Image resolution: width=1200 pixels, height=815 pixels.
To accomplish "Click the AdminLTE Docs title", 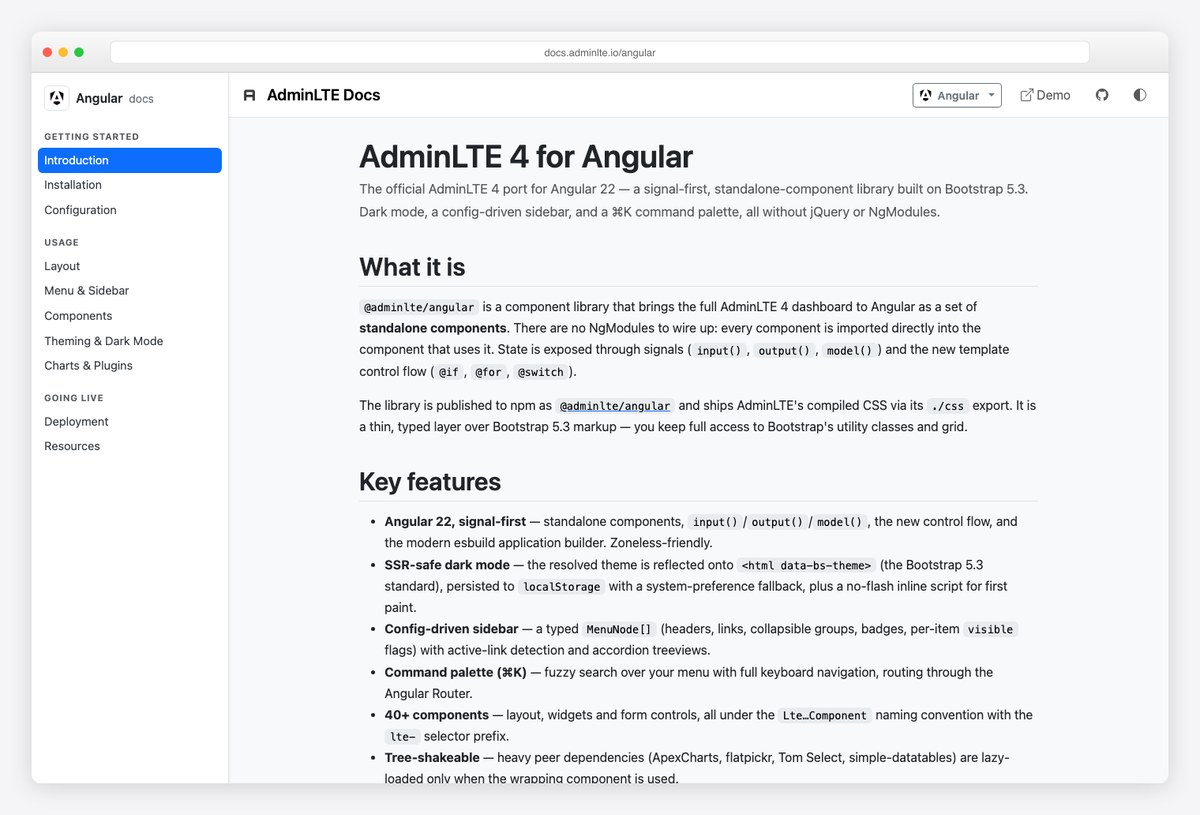I will tap(324, 95).
